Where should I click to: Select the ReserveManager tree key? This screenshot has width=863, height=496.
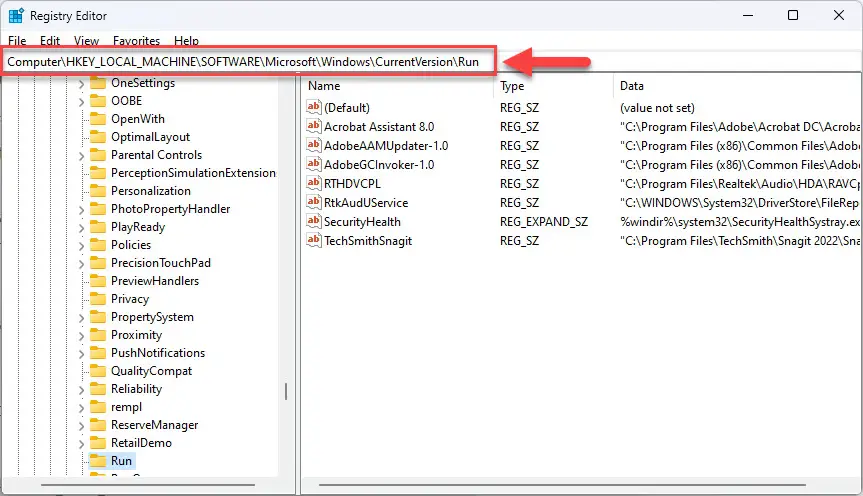(155, 425)
